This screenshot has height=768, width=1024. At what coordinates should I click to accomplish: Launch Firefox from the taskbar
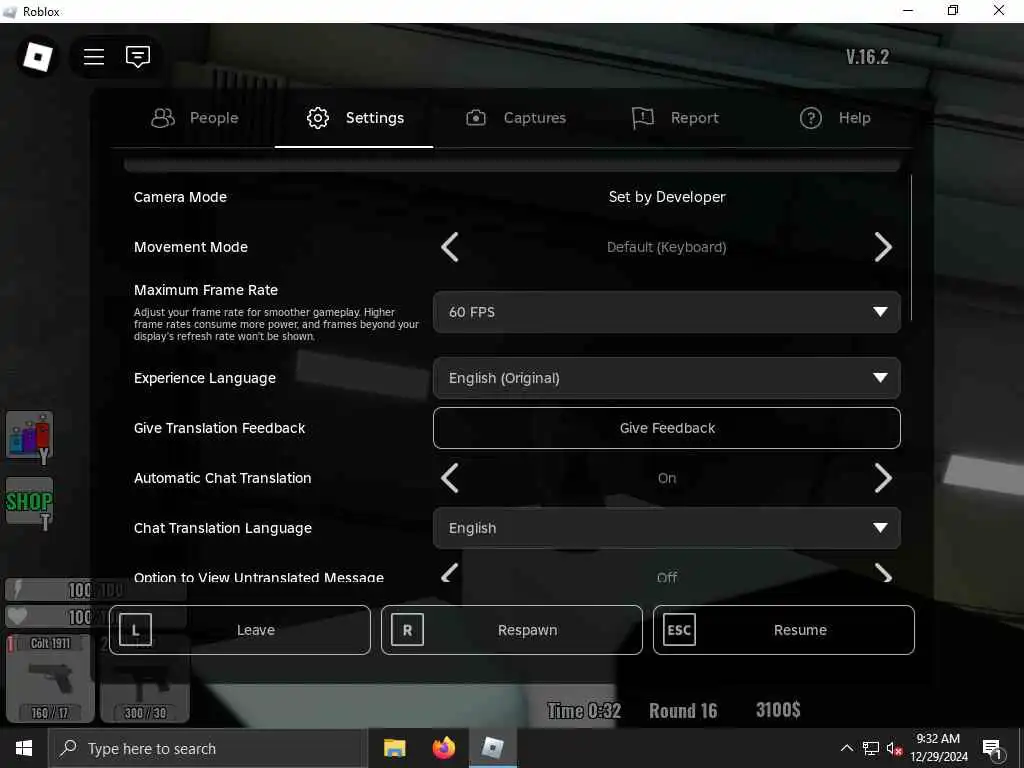(x=443, y=748)
